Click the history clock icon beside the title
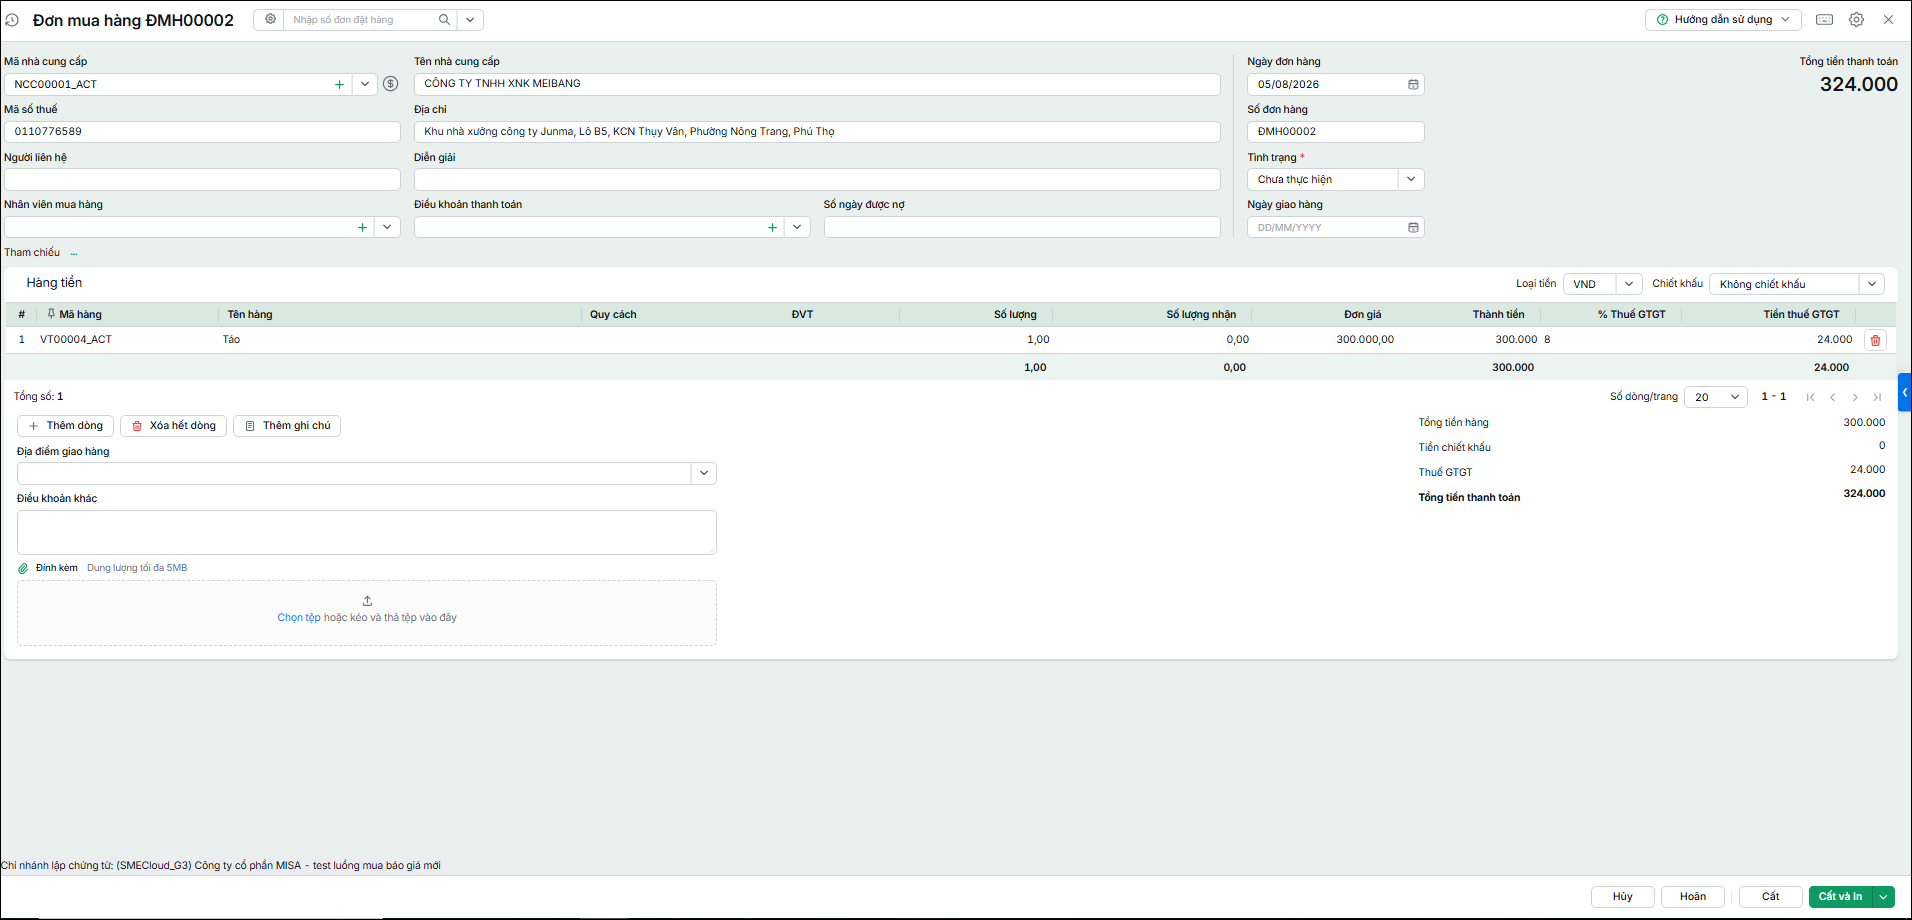 point(12,20)
